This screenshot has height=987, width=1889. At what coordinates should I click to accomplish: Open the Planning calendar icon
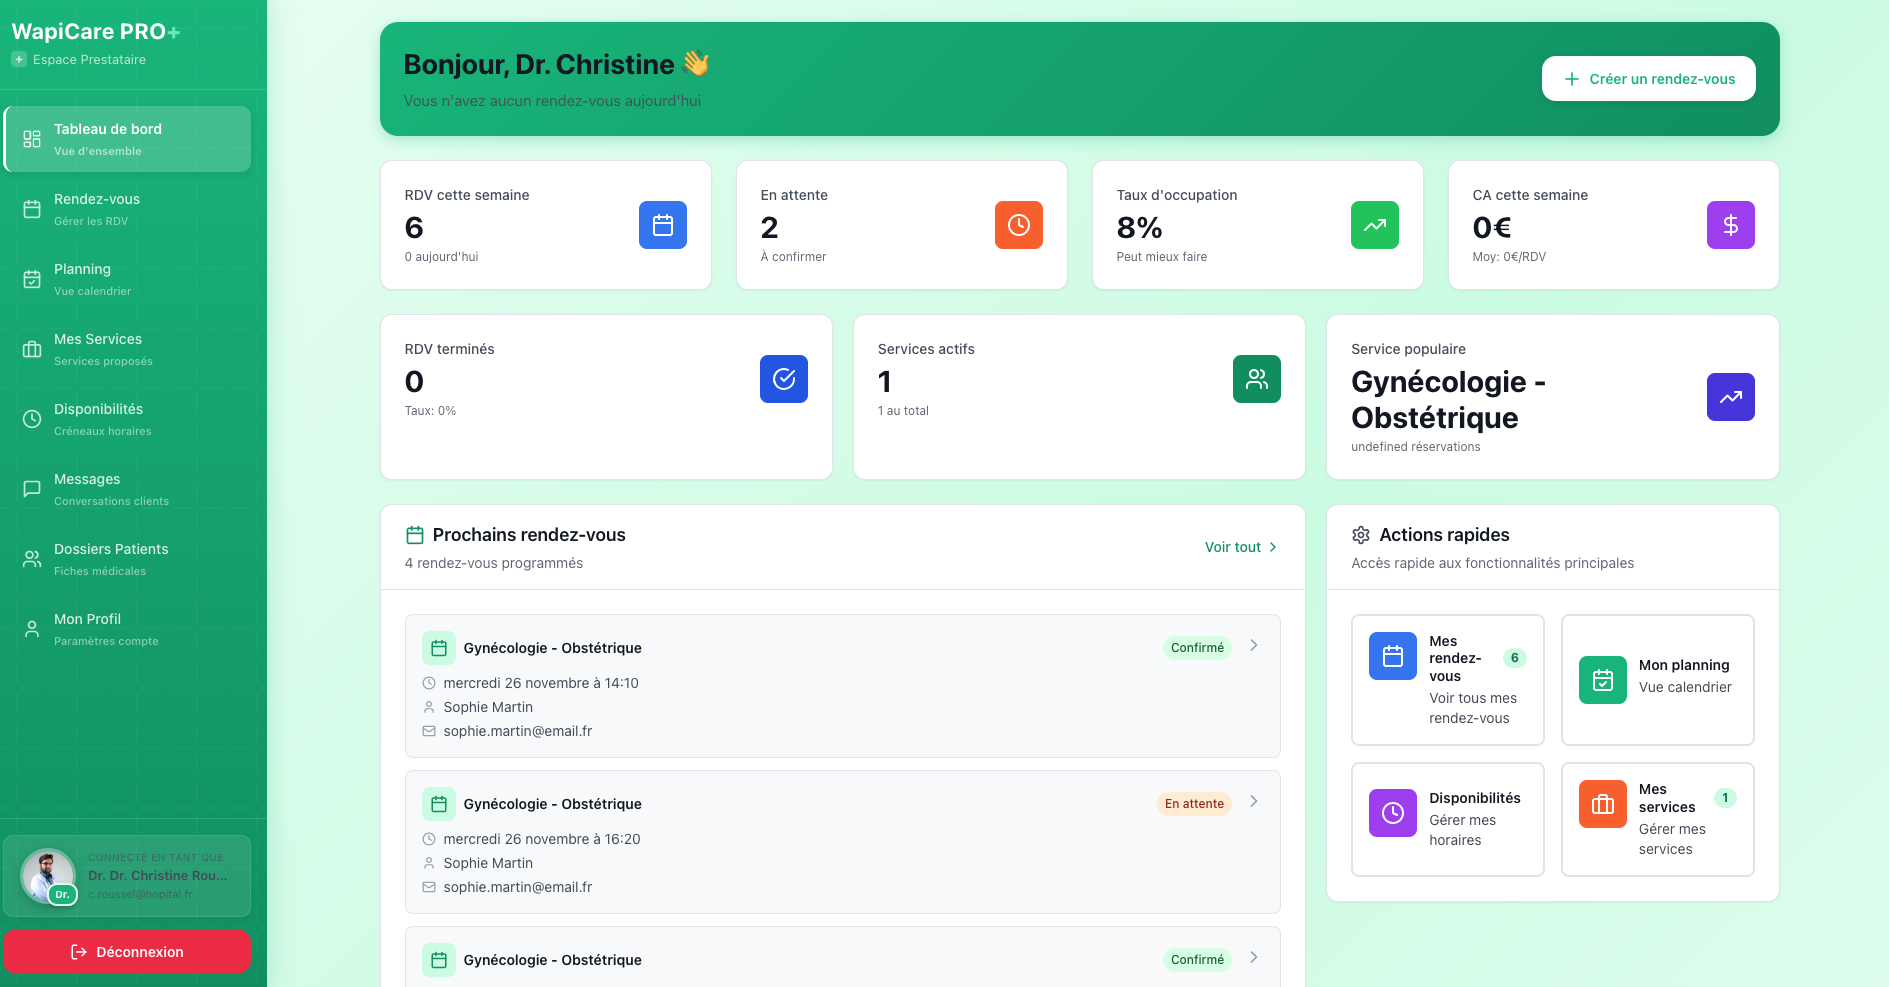pyautogui.click(x=31, y=278)
